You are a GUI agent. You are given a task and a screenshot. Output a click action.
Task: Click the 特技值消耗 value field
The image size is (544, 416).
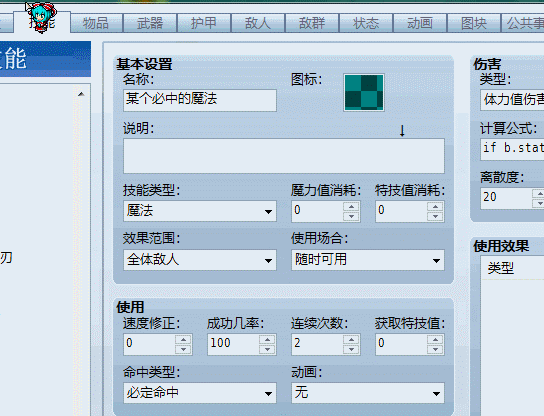tap(401, 211)
